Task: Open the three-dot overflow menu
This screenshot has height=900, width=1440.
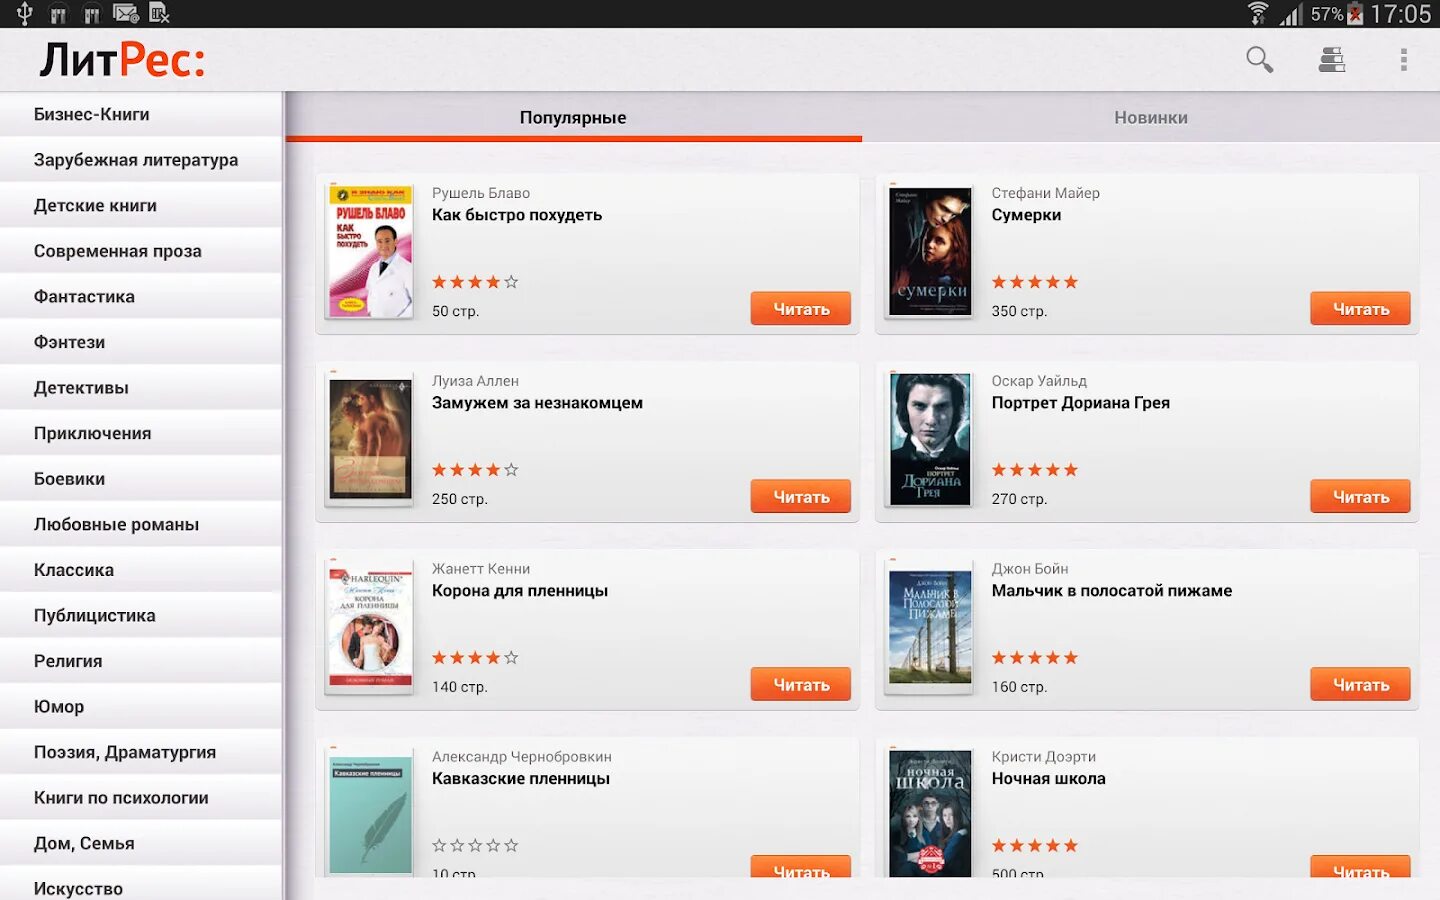Action: pyautogui.click(x=1404, y=60)
